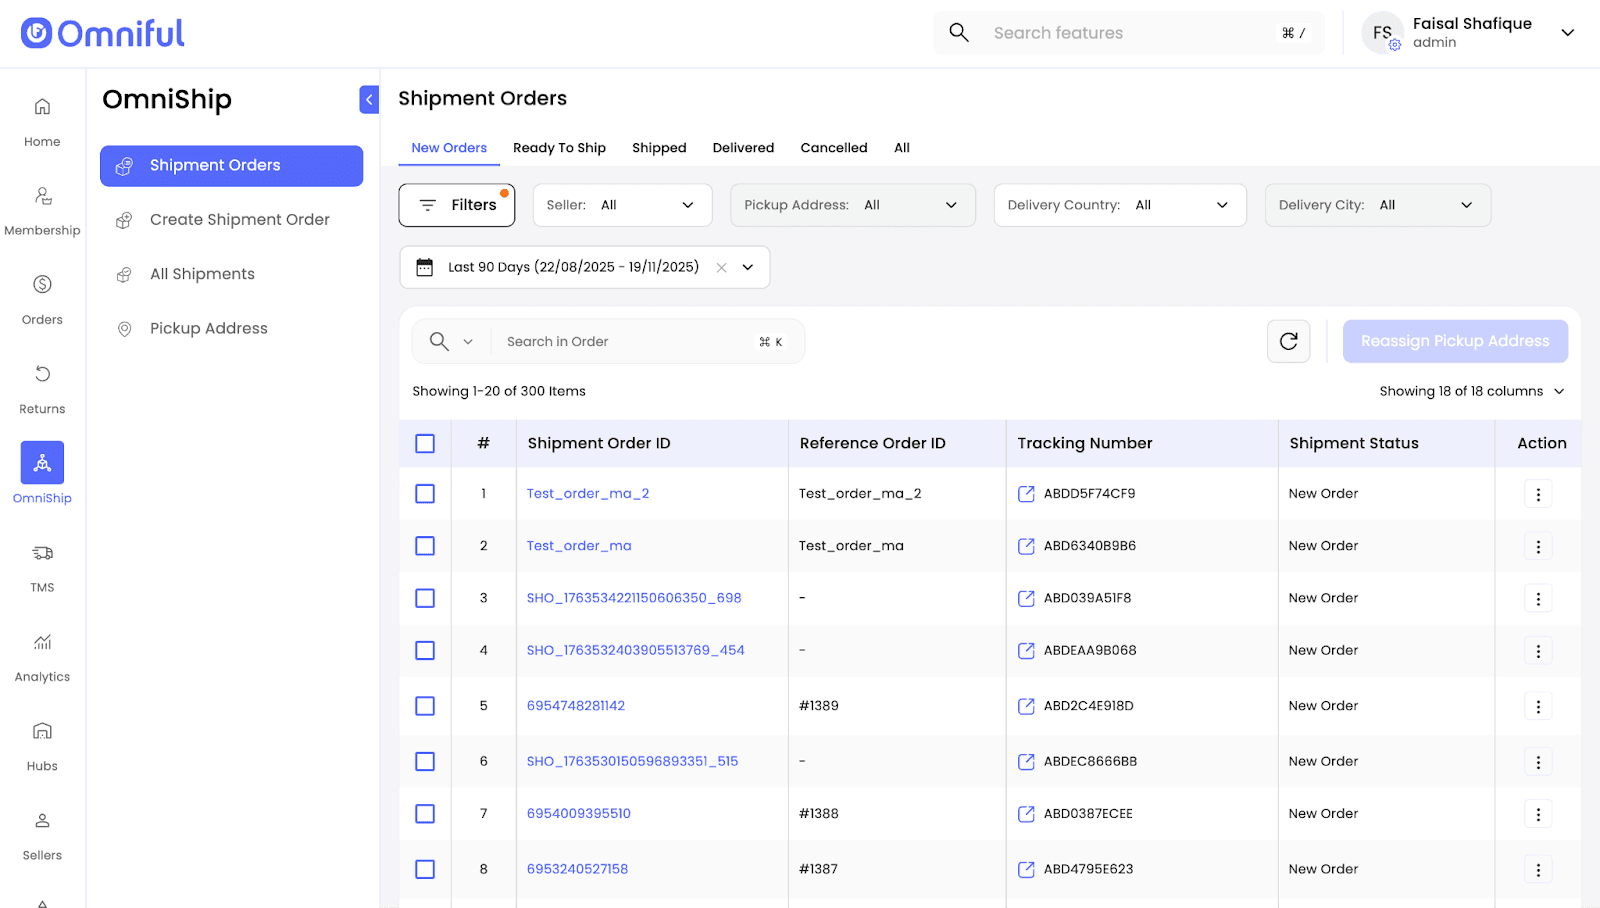Open the Delivery Country dropdown
Screen dimensions: 1600x908
pos(1119,205)
